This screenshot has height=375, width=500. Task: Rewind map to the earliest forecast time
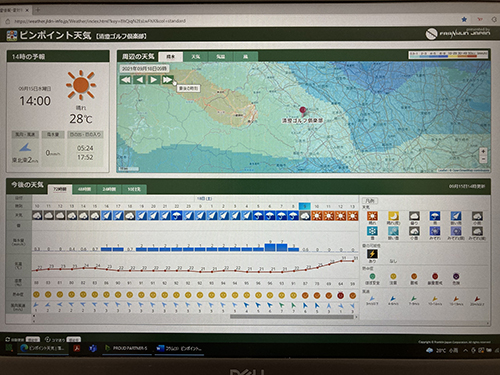(126, 80)
